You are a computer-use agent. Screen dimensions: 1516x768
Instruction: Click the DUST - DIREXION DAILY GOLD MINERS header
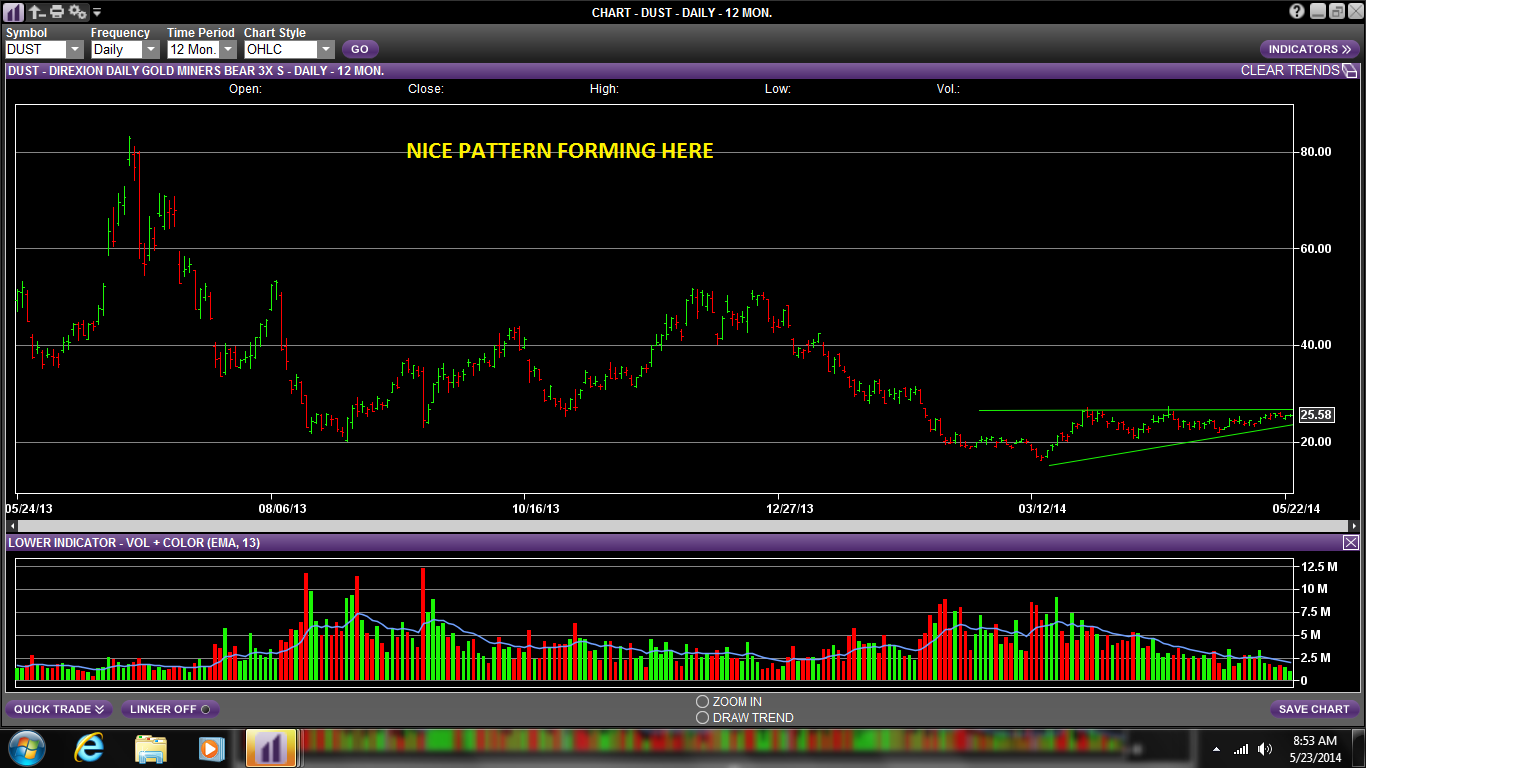click(x=196, y=71)
